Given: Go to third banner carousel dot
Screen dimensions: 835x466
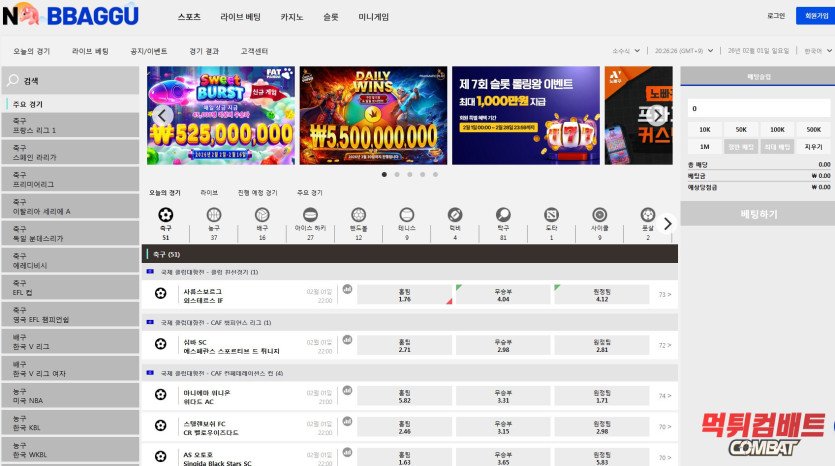Looking at the screenshot, I should click(410, 174).
